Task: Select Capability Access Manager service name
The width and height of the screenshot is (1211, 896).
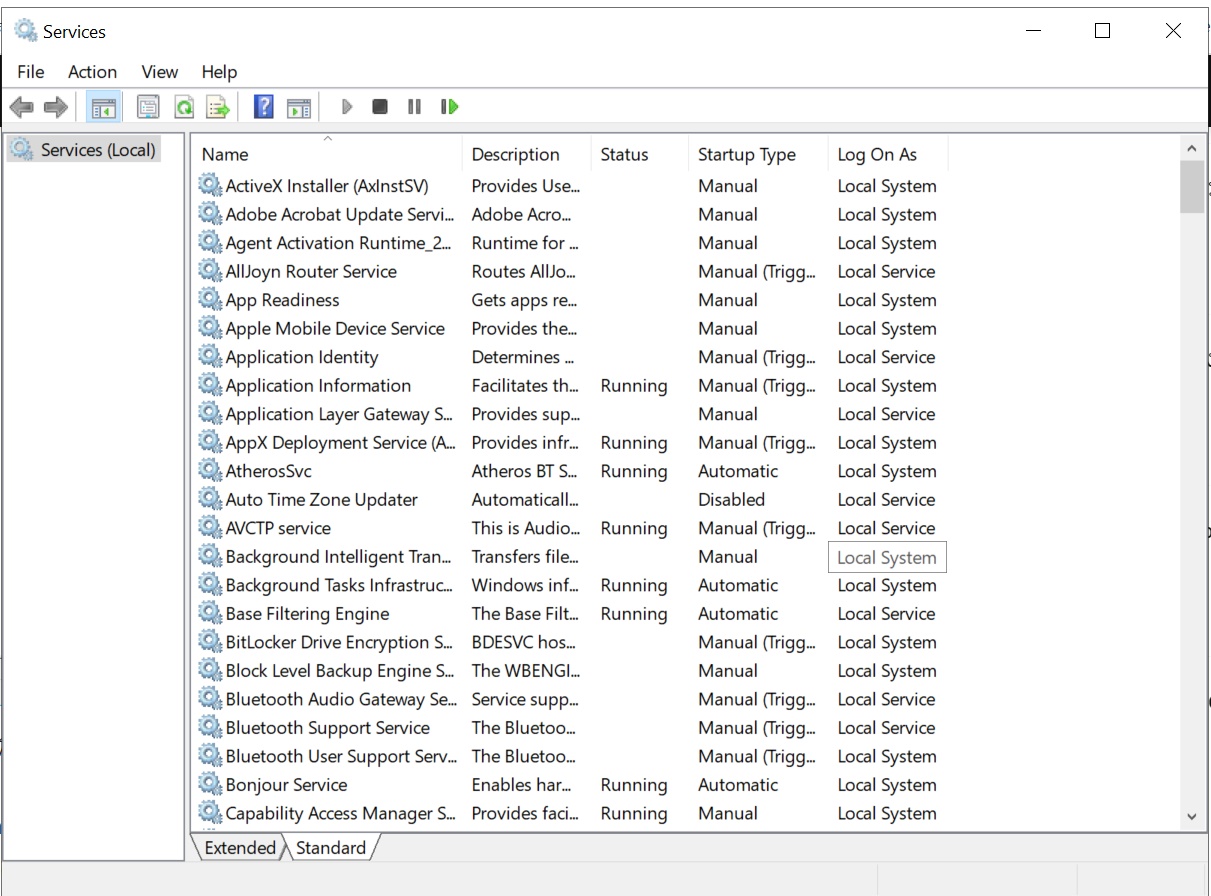Action: point(341,813)
